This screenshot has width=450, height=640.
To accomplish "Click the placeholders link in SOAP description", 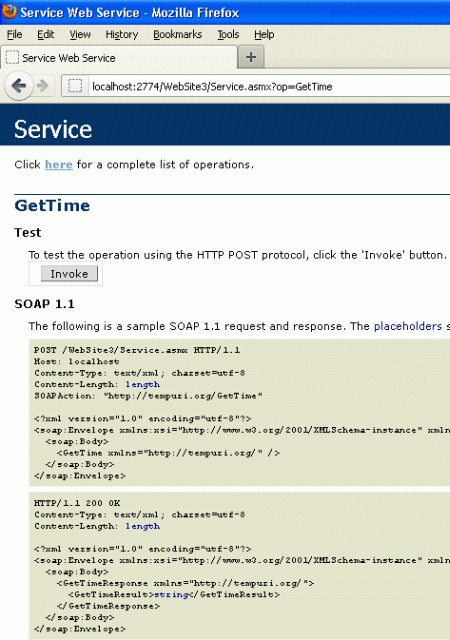I will click(408, 326).
